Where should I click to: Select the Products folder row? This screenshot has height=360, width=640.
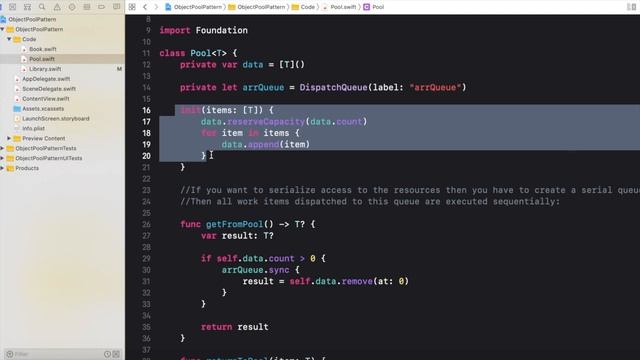(x=62, y=168)
